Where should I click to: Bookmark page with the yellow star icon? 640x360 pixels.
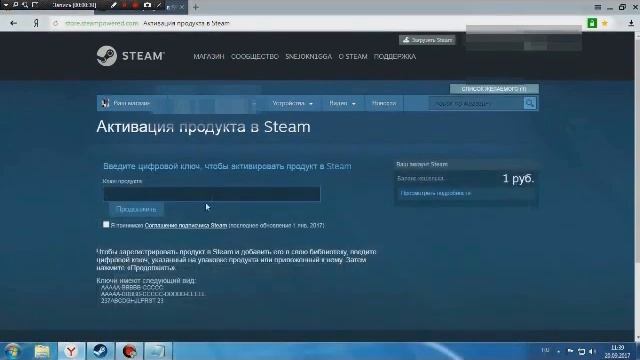coord(605,23)
